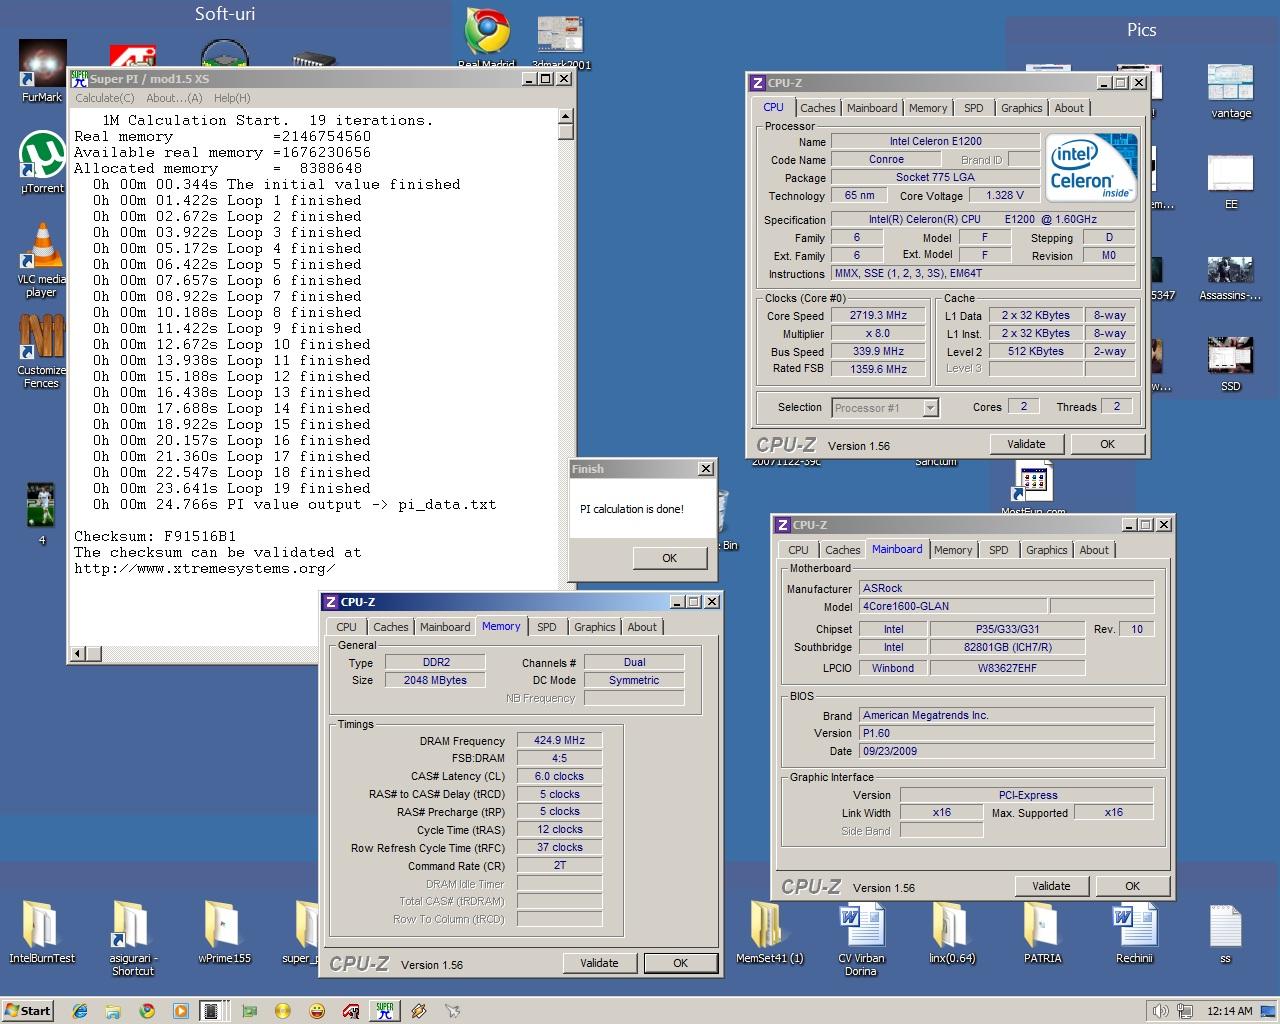
Task: Click the Core Voltage 1.328 V value
Action: pos(1003,196)
